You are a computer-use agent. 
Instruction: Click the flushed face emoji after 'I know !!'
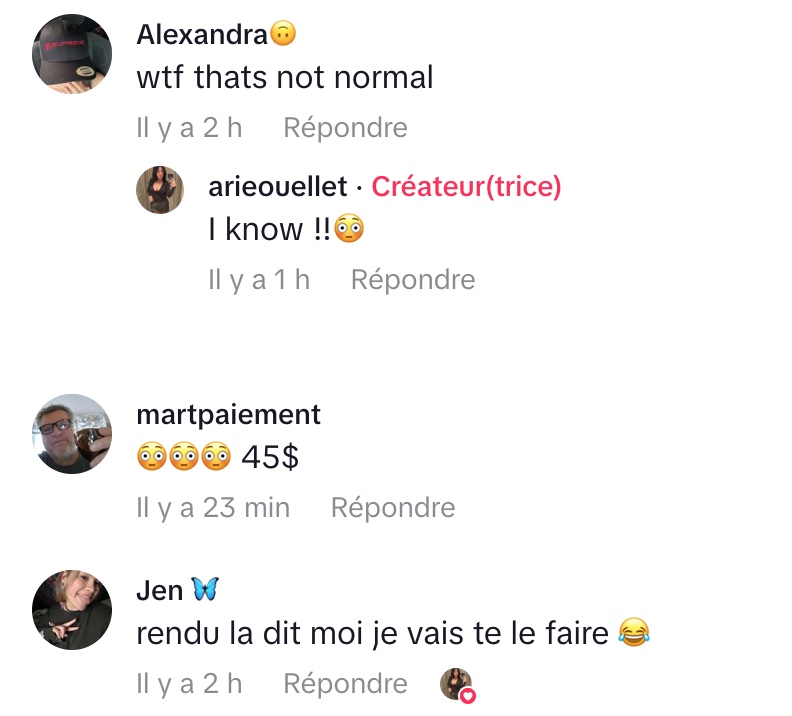coord(349,229)
